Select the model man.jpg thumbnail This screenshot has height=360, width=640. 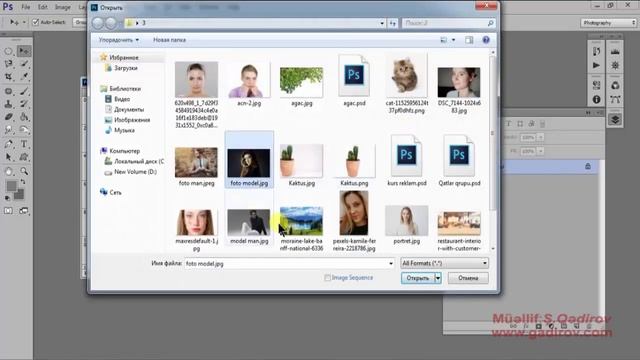tap(249, 222)
